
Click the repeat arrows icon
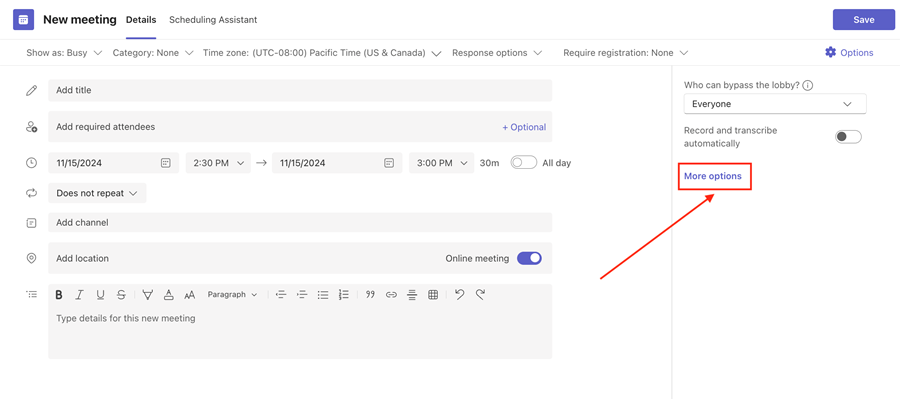[x=32, y=193]
